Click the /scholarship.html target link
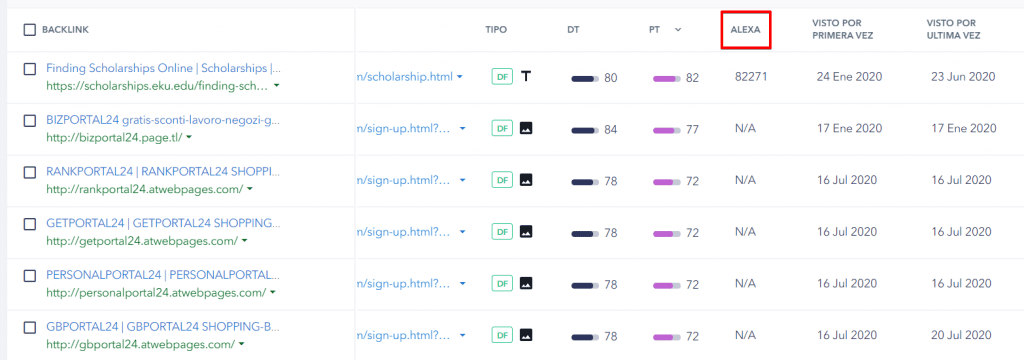This screenshot has width=1024, height=360. (x=404, y=77)
